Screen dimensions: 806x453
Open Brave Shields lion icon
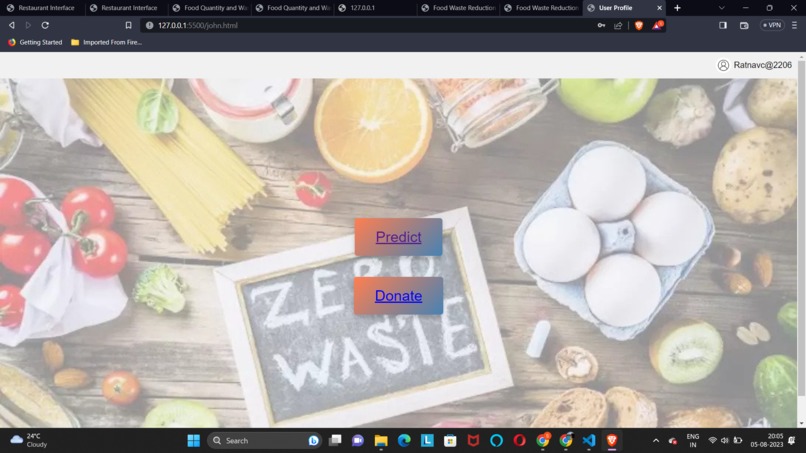639,25
